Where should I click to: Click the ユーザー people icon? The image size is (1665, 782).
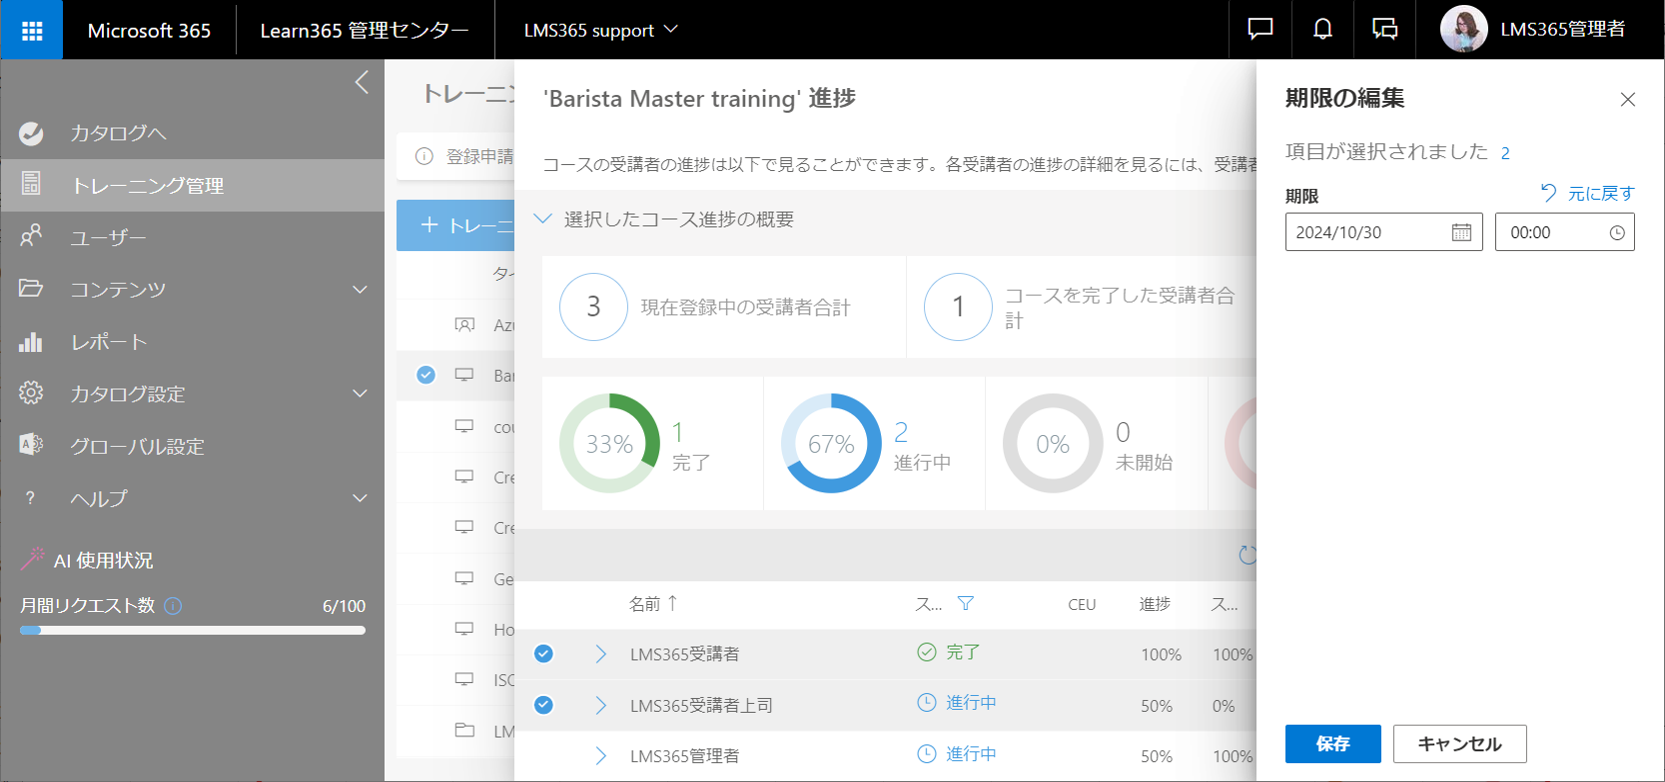31,235
